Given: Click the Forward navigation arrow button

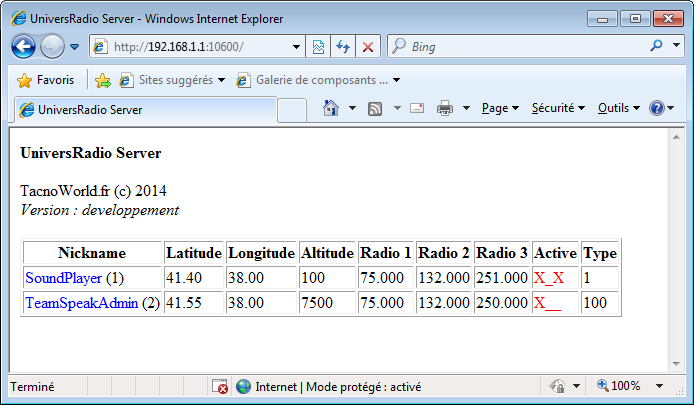Looking at the screenshot, I should [x=52, y=47].
